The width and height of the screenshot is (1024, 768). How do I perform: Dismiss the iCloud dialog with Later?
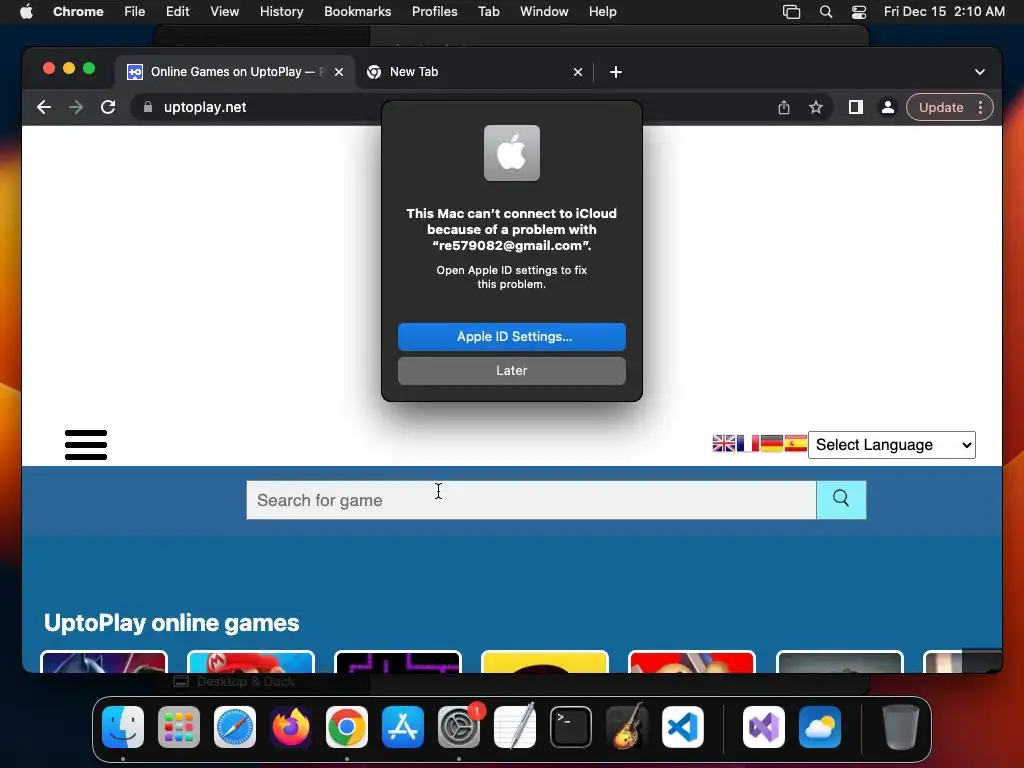click(x=511, y=370)
